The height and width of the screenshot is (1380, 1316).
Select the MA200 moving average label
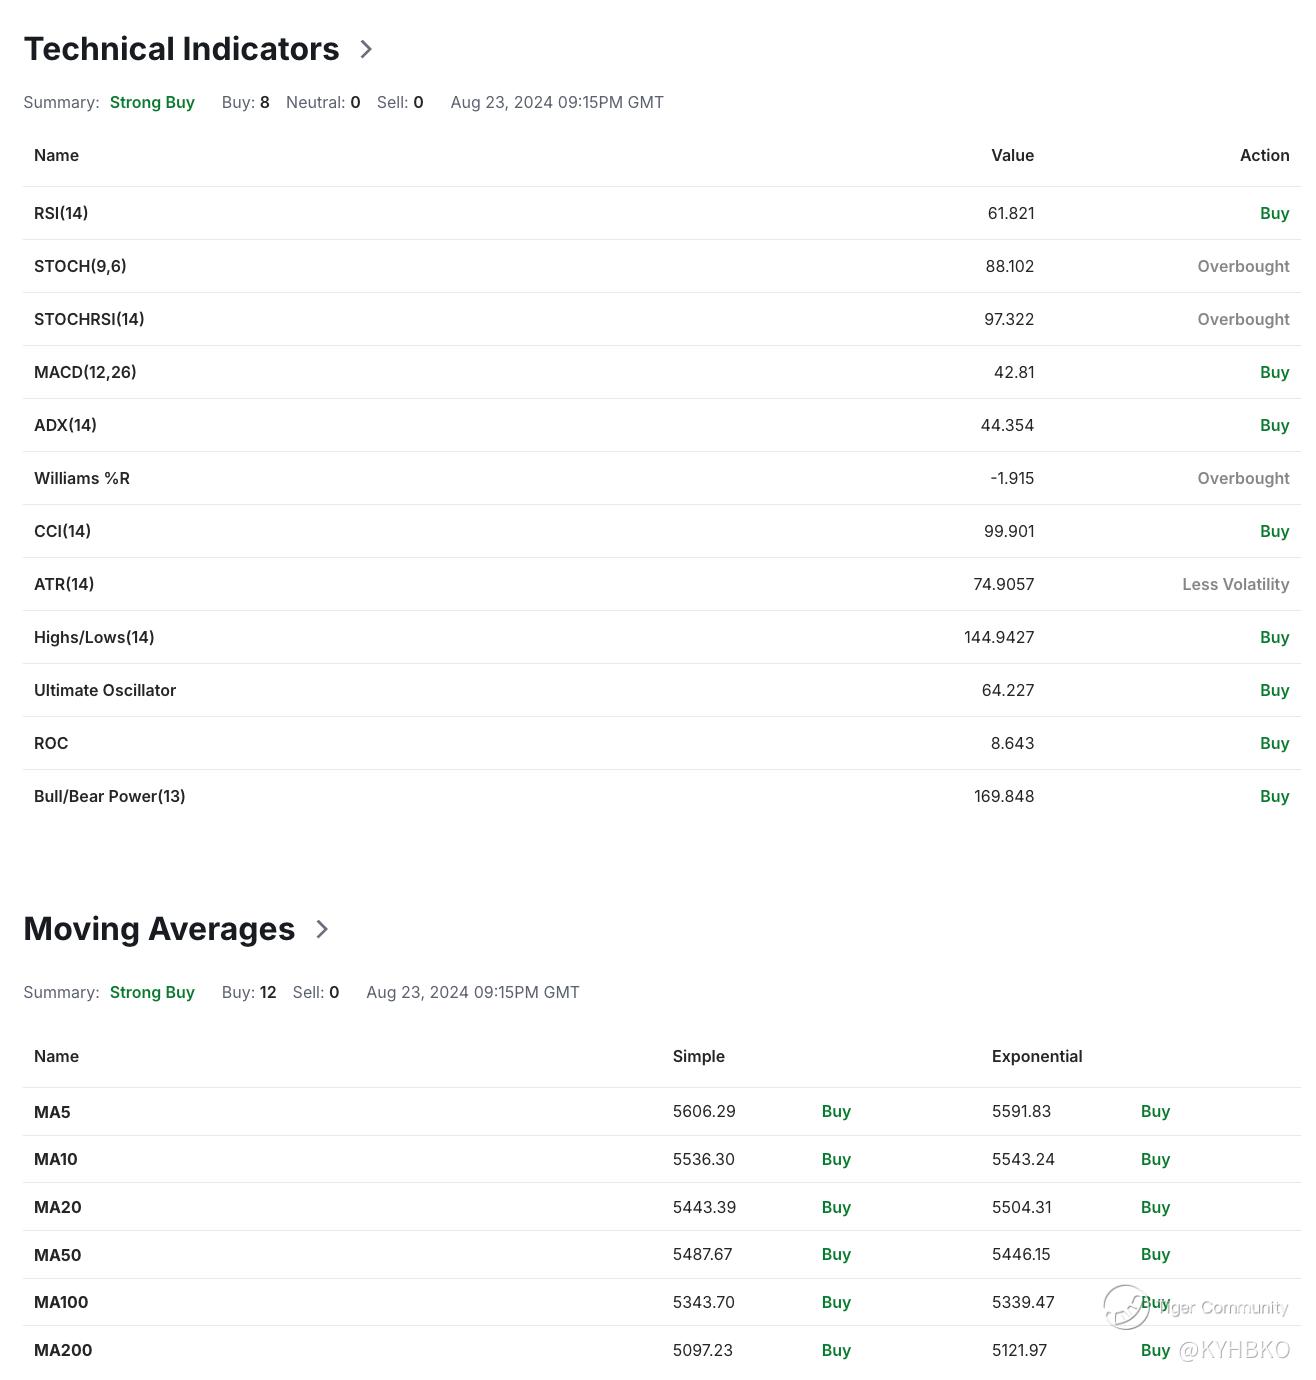pos(63,1350)
